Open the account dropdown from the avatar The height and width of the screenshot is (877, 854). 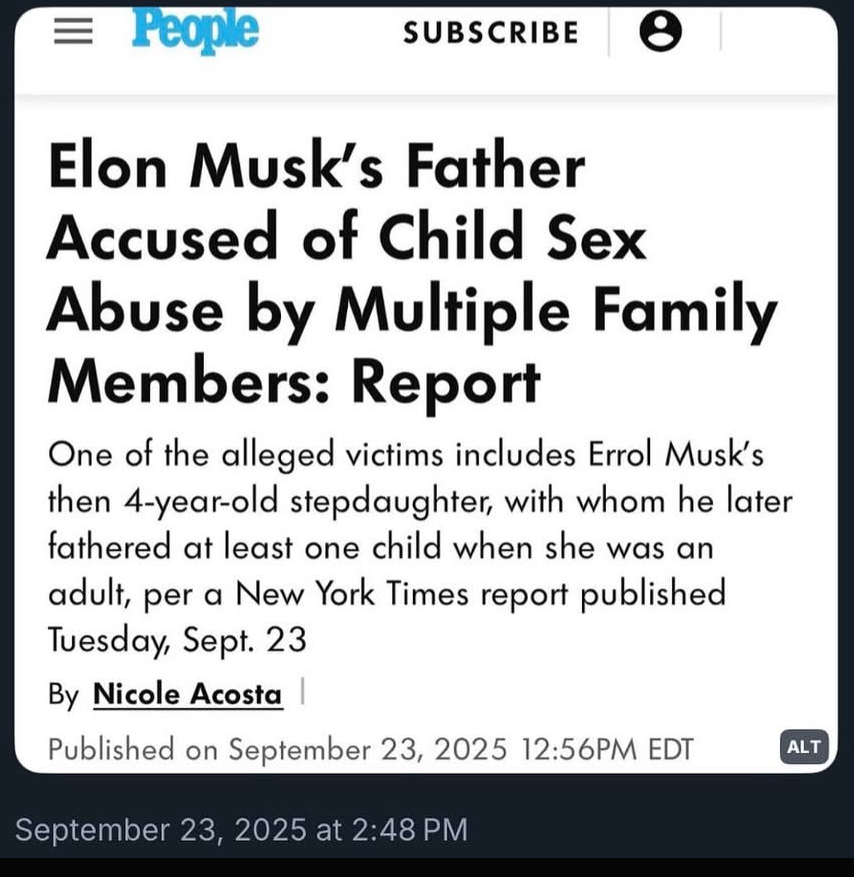pyautogui.click(x=661, y=31)
